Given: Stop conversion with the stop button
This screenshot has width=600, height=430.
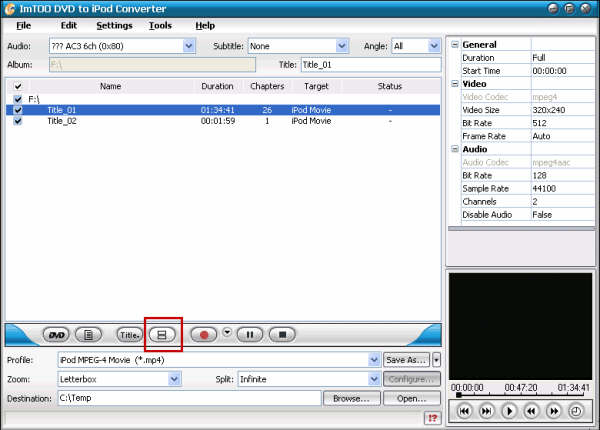Looking at the screenshot, I should tap(282, 335).
